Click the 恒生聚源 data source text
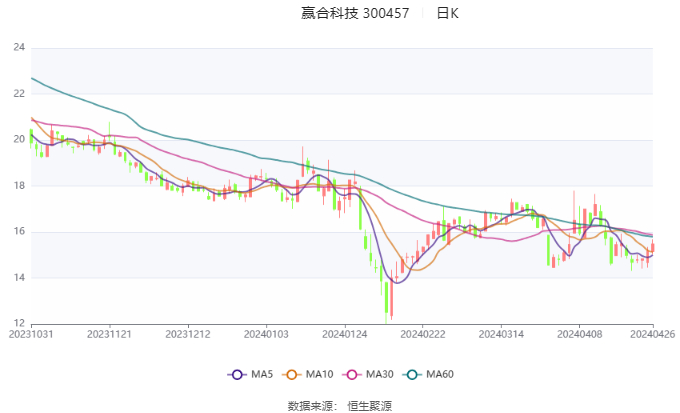This screenshot has height=413, width=680. pos(369,405)
